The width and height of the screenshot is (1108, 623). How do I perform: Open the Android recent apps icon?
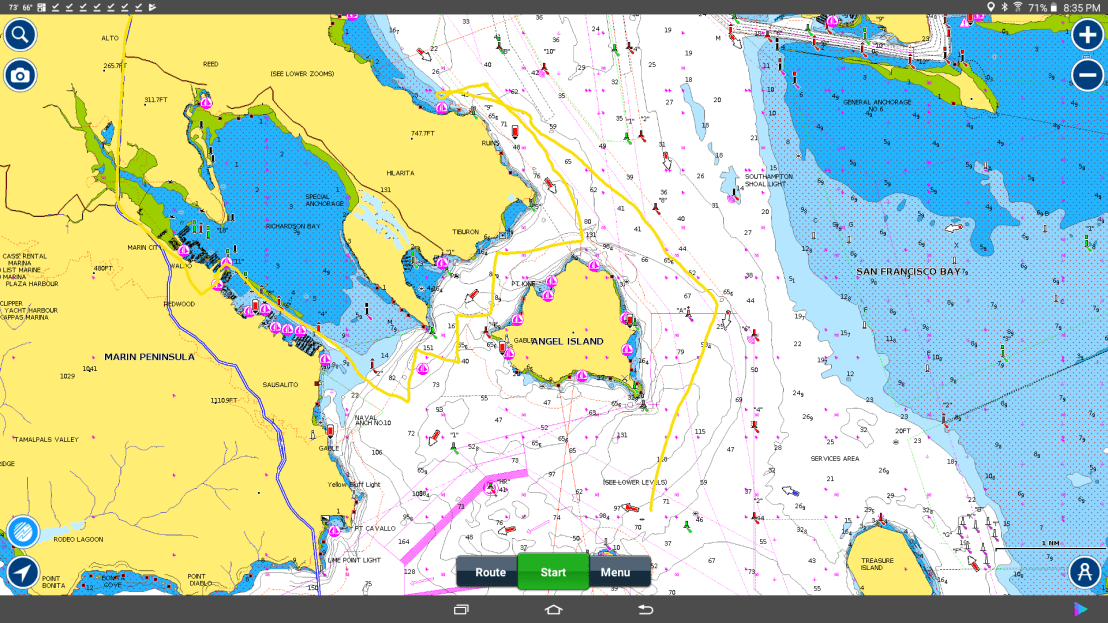tap(461, 609)
